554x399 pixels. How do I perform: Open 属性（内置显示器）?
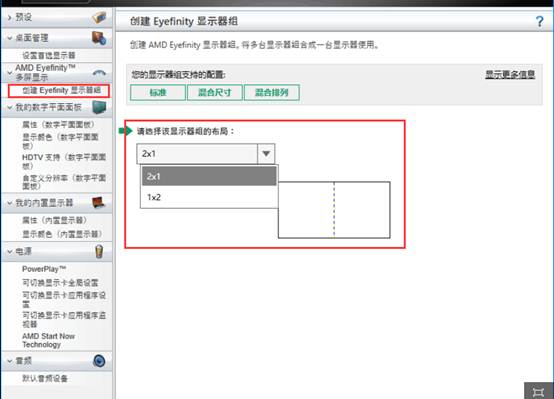click(x=54, y=220)
